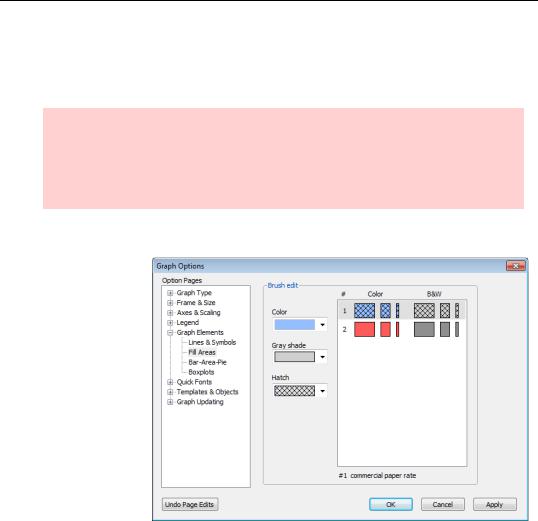Click the '#1 commercial paper rate' label
The height and width of the screenshot is (521, 538).
click(377, 476)
